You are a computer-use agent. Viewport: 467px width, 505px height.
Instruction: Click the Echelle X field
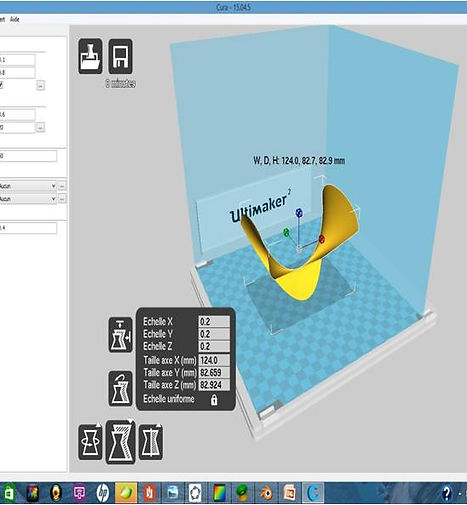(214, 322)
